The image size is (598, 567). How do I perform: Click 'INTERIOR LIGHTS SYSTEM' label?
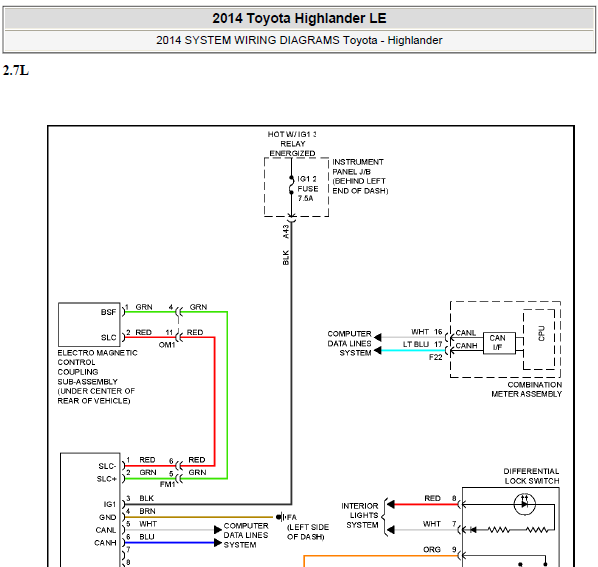[x=360, y=515]
